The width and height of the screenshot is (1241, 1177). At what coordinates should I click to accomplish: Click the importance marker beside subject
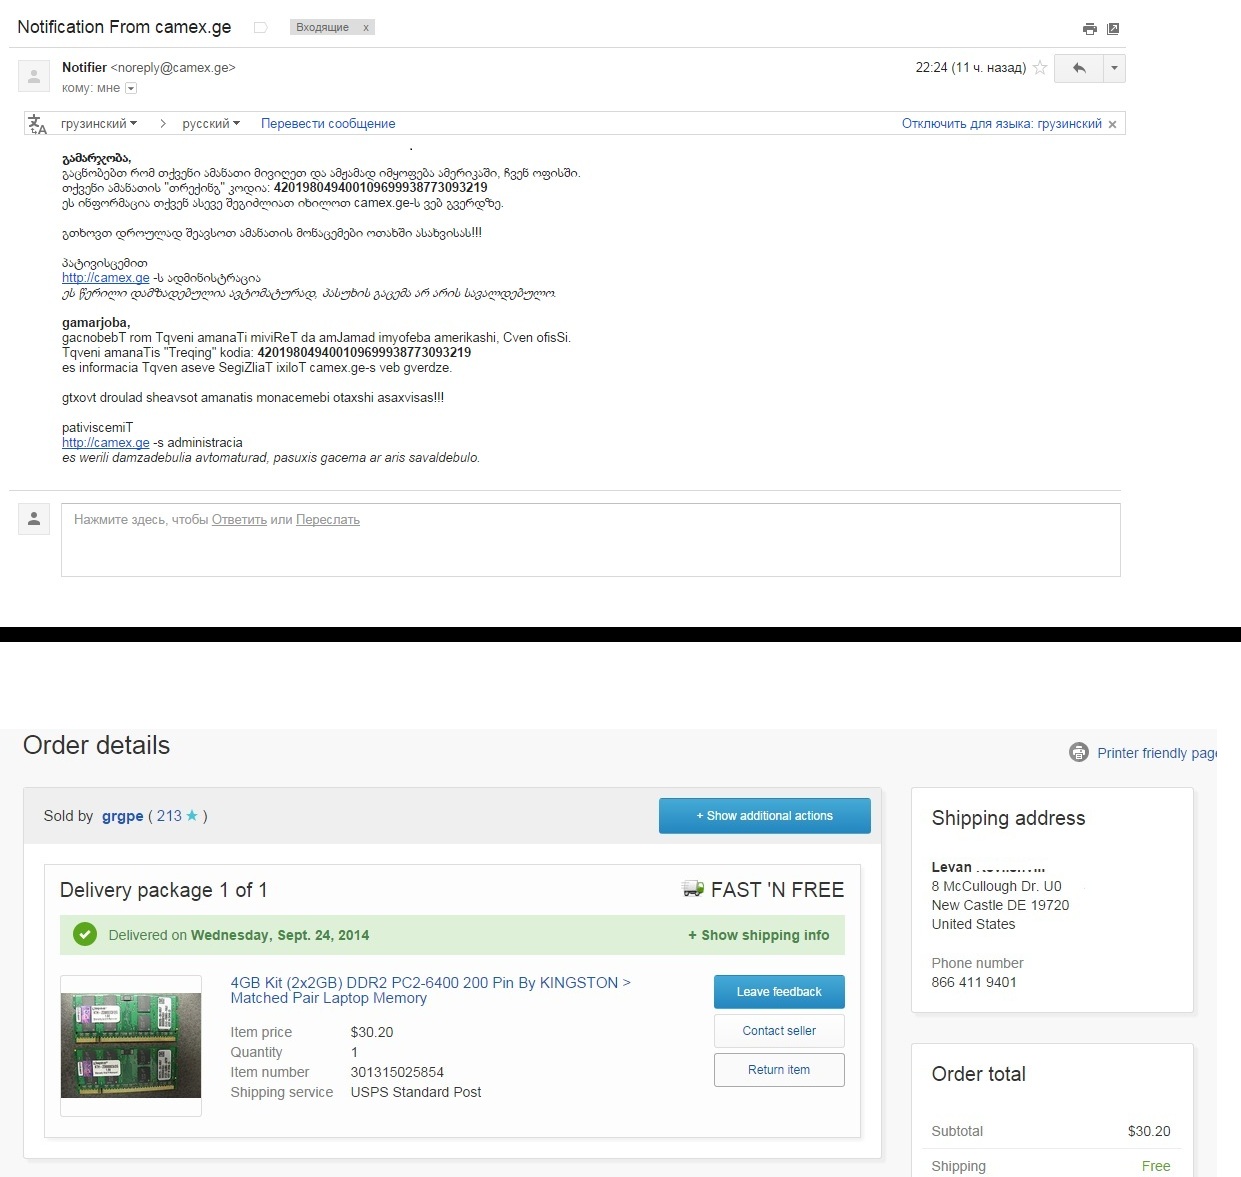pyautogui.click(x=260, y=28)
